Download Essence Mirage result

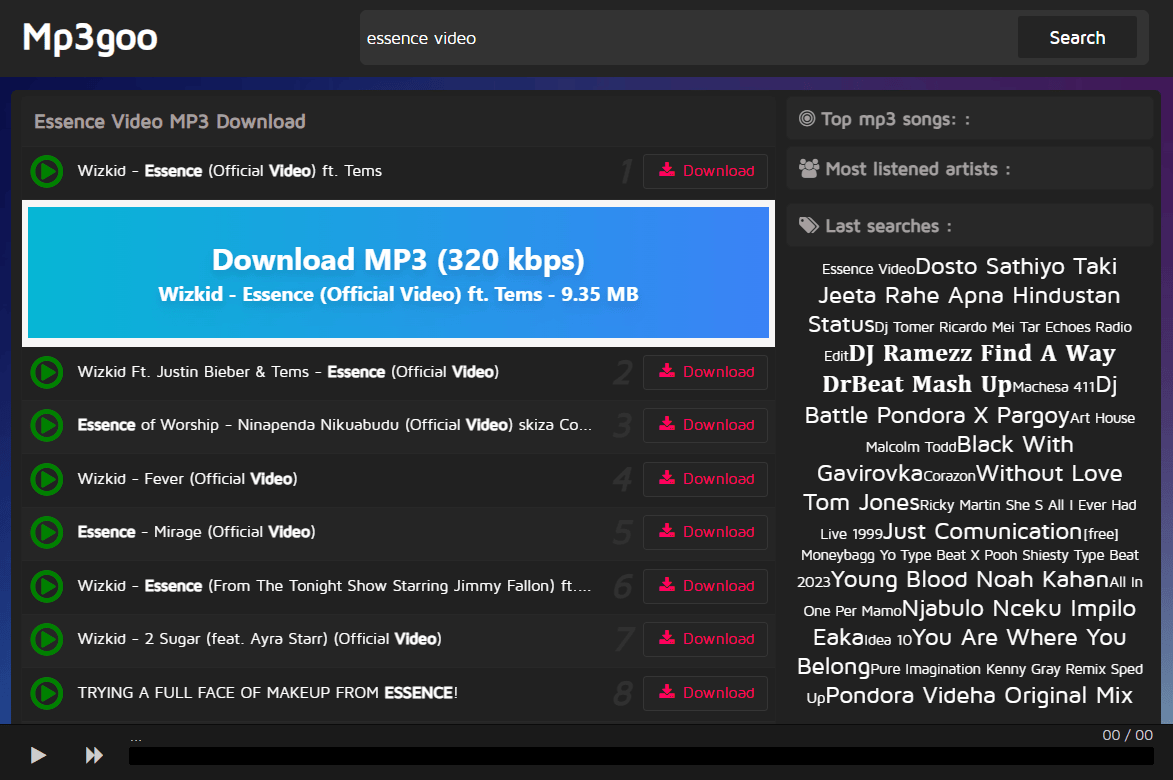[705, 532]
